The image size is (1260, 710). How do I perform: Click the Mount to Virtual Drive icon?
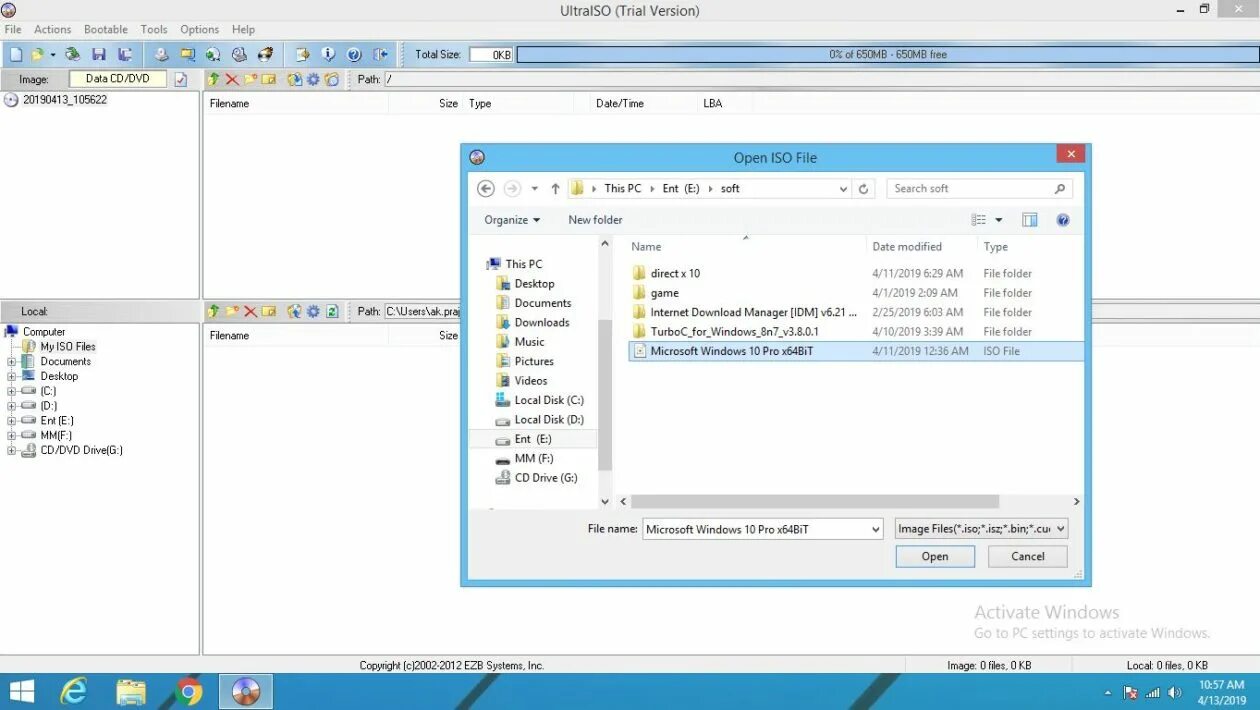239,54
